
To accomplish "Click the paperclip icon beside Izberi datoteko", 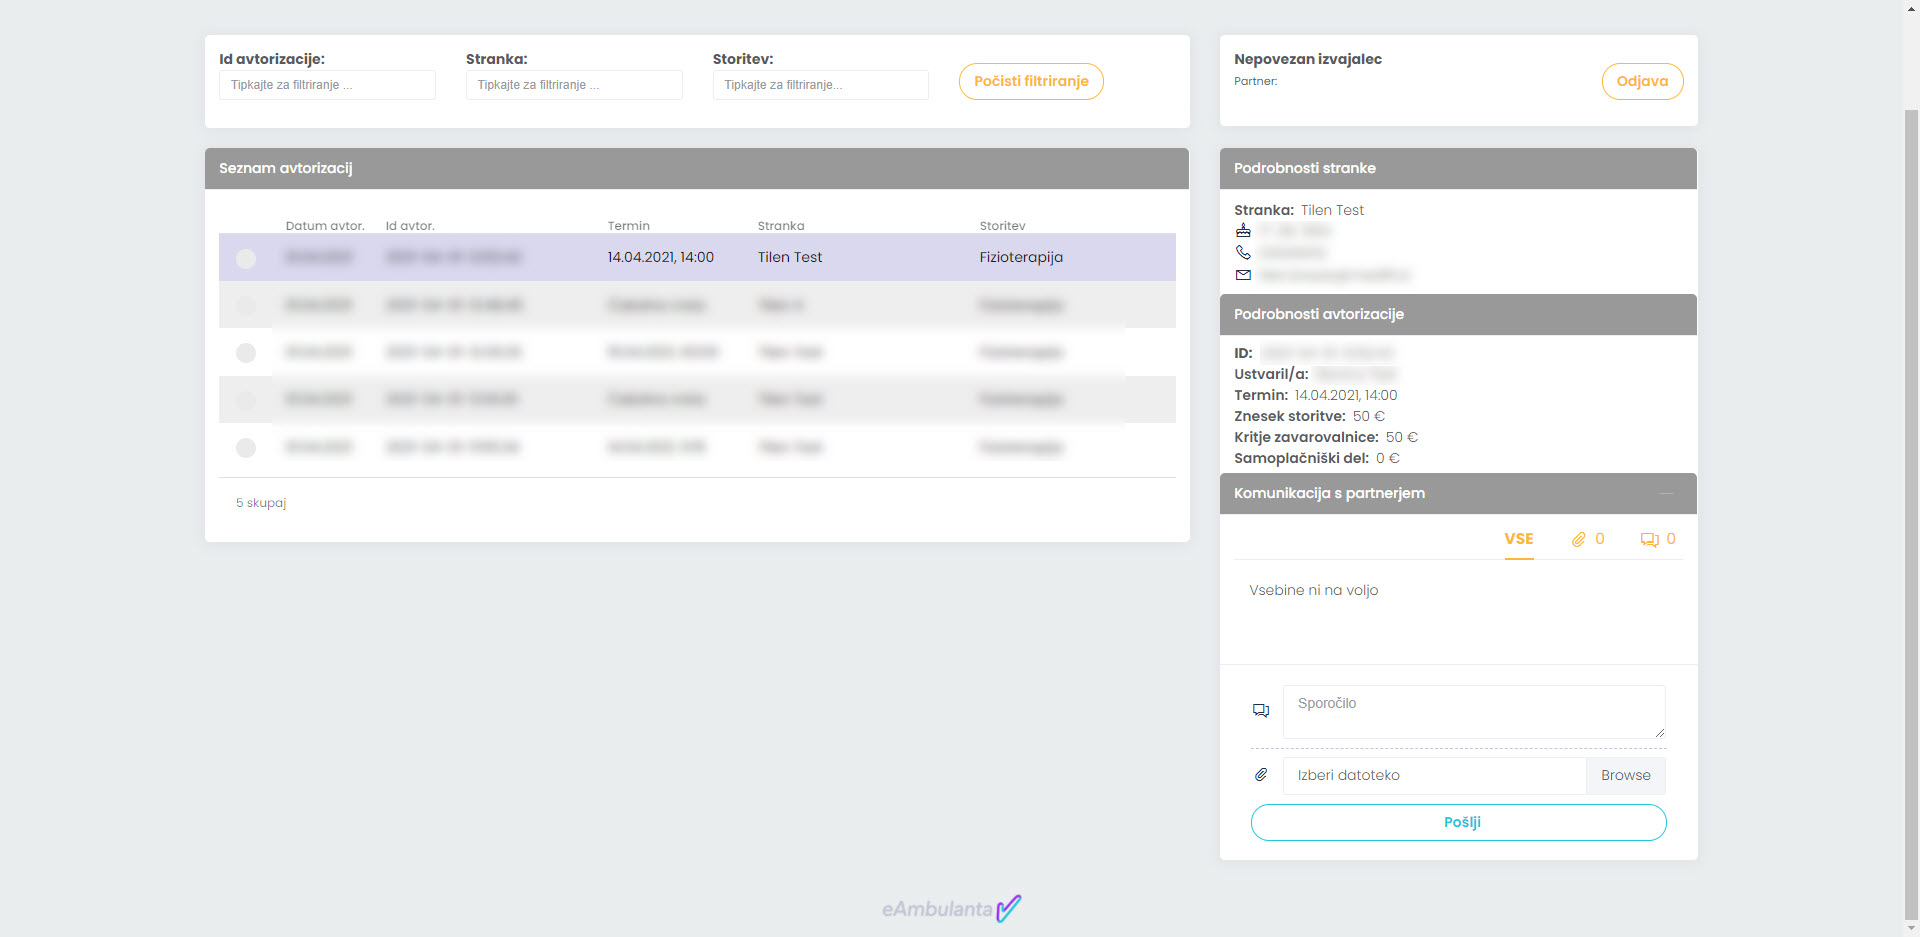I will 1261,775.
